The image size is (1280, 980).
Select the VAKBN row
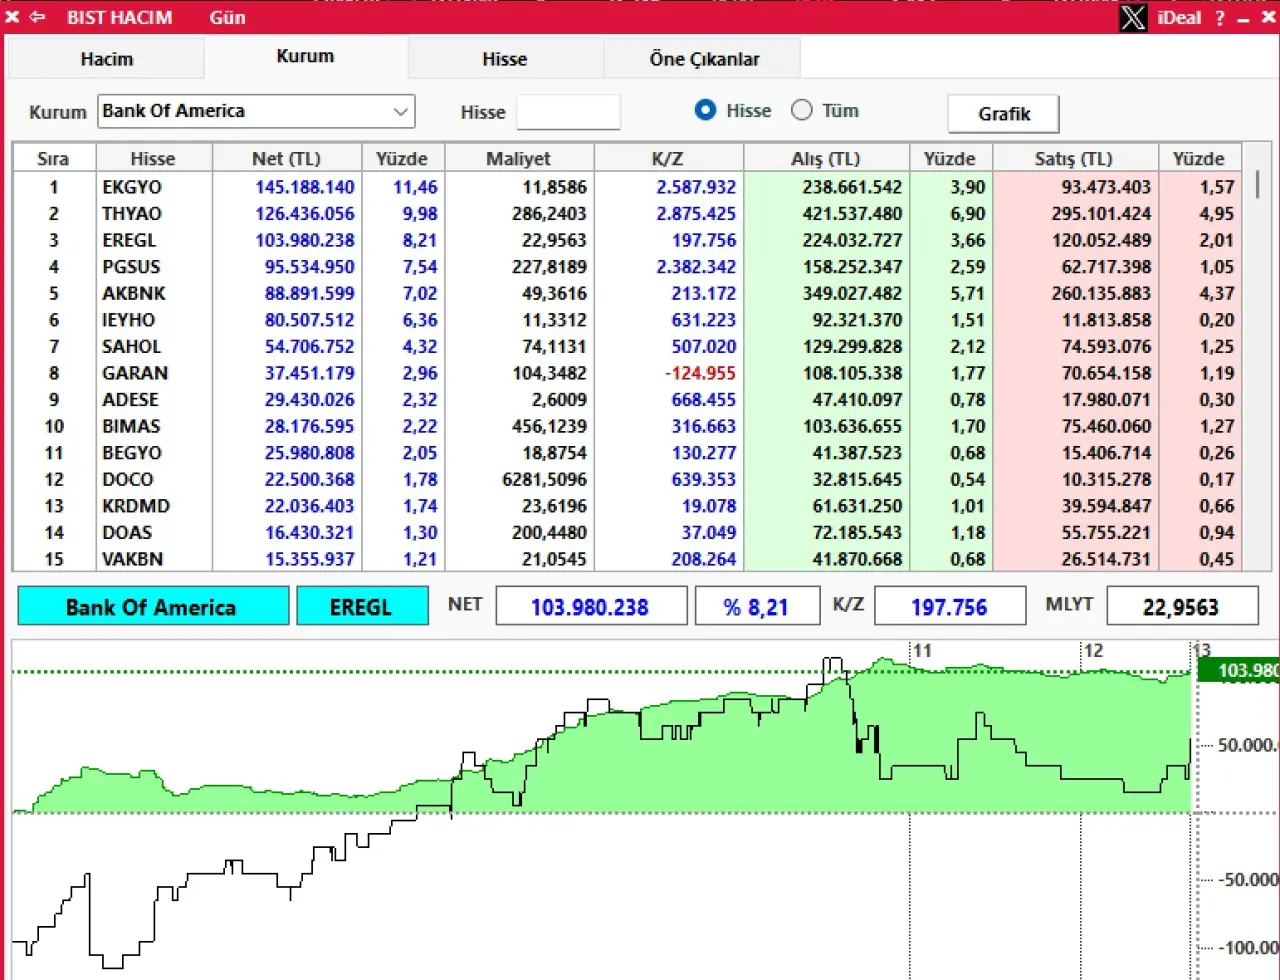point(627,558)
